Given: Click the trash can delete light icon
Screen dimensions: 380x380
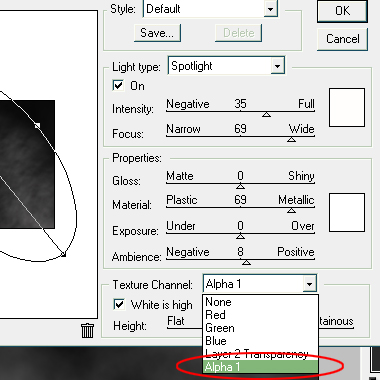Looking at the screenshot, I should (x=87, y=331).
